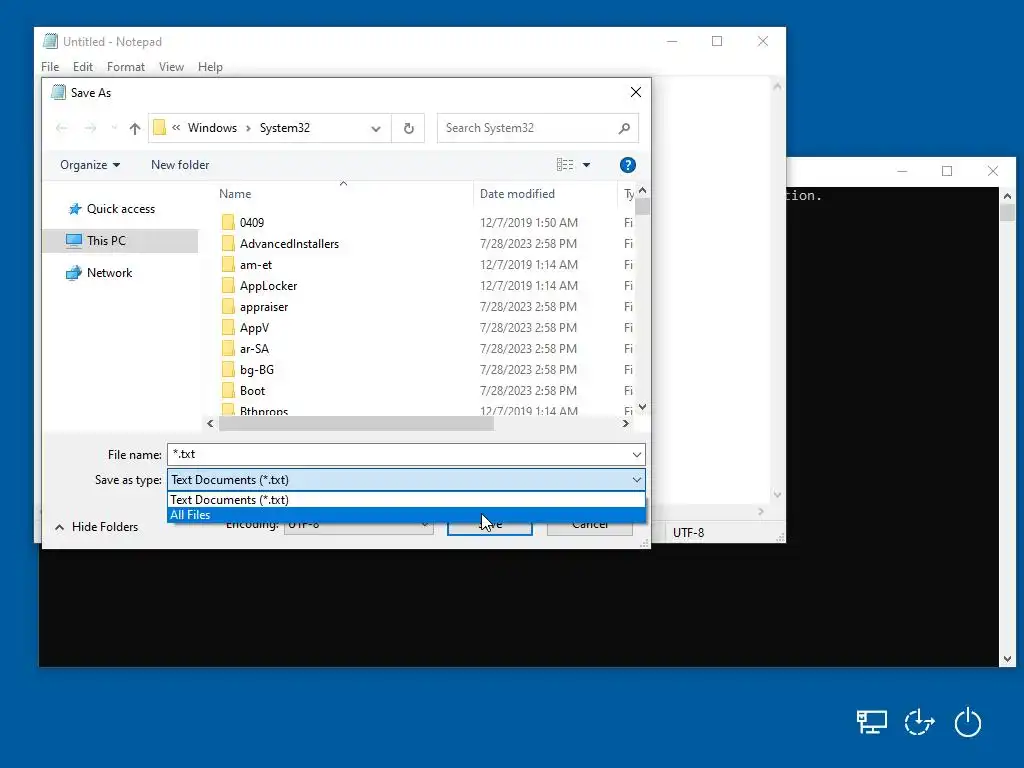Image resolution: width=1024 pixels, height=768 pixels.
Task: Open the Ease of Access icon
Action: 920,722
